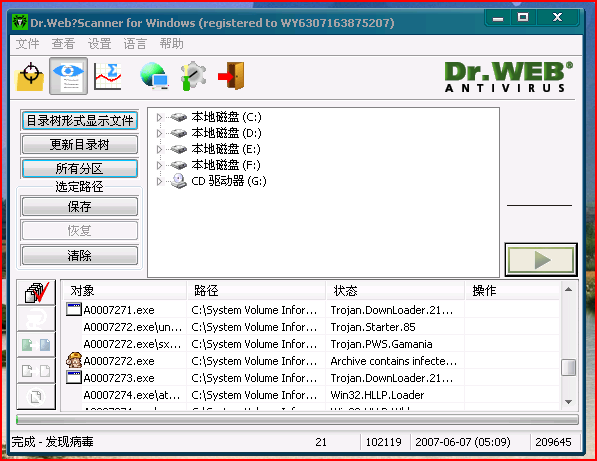Click the 更新目录树 button
The width and height of the screenshot is (597, 461).
click(80, 145)
